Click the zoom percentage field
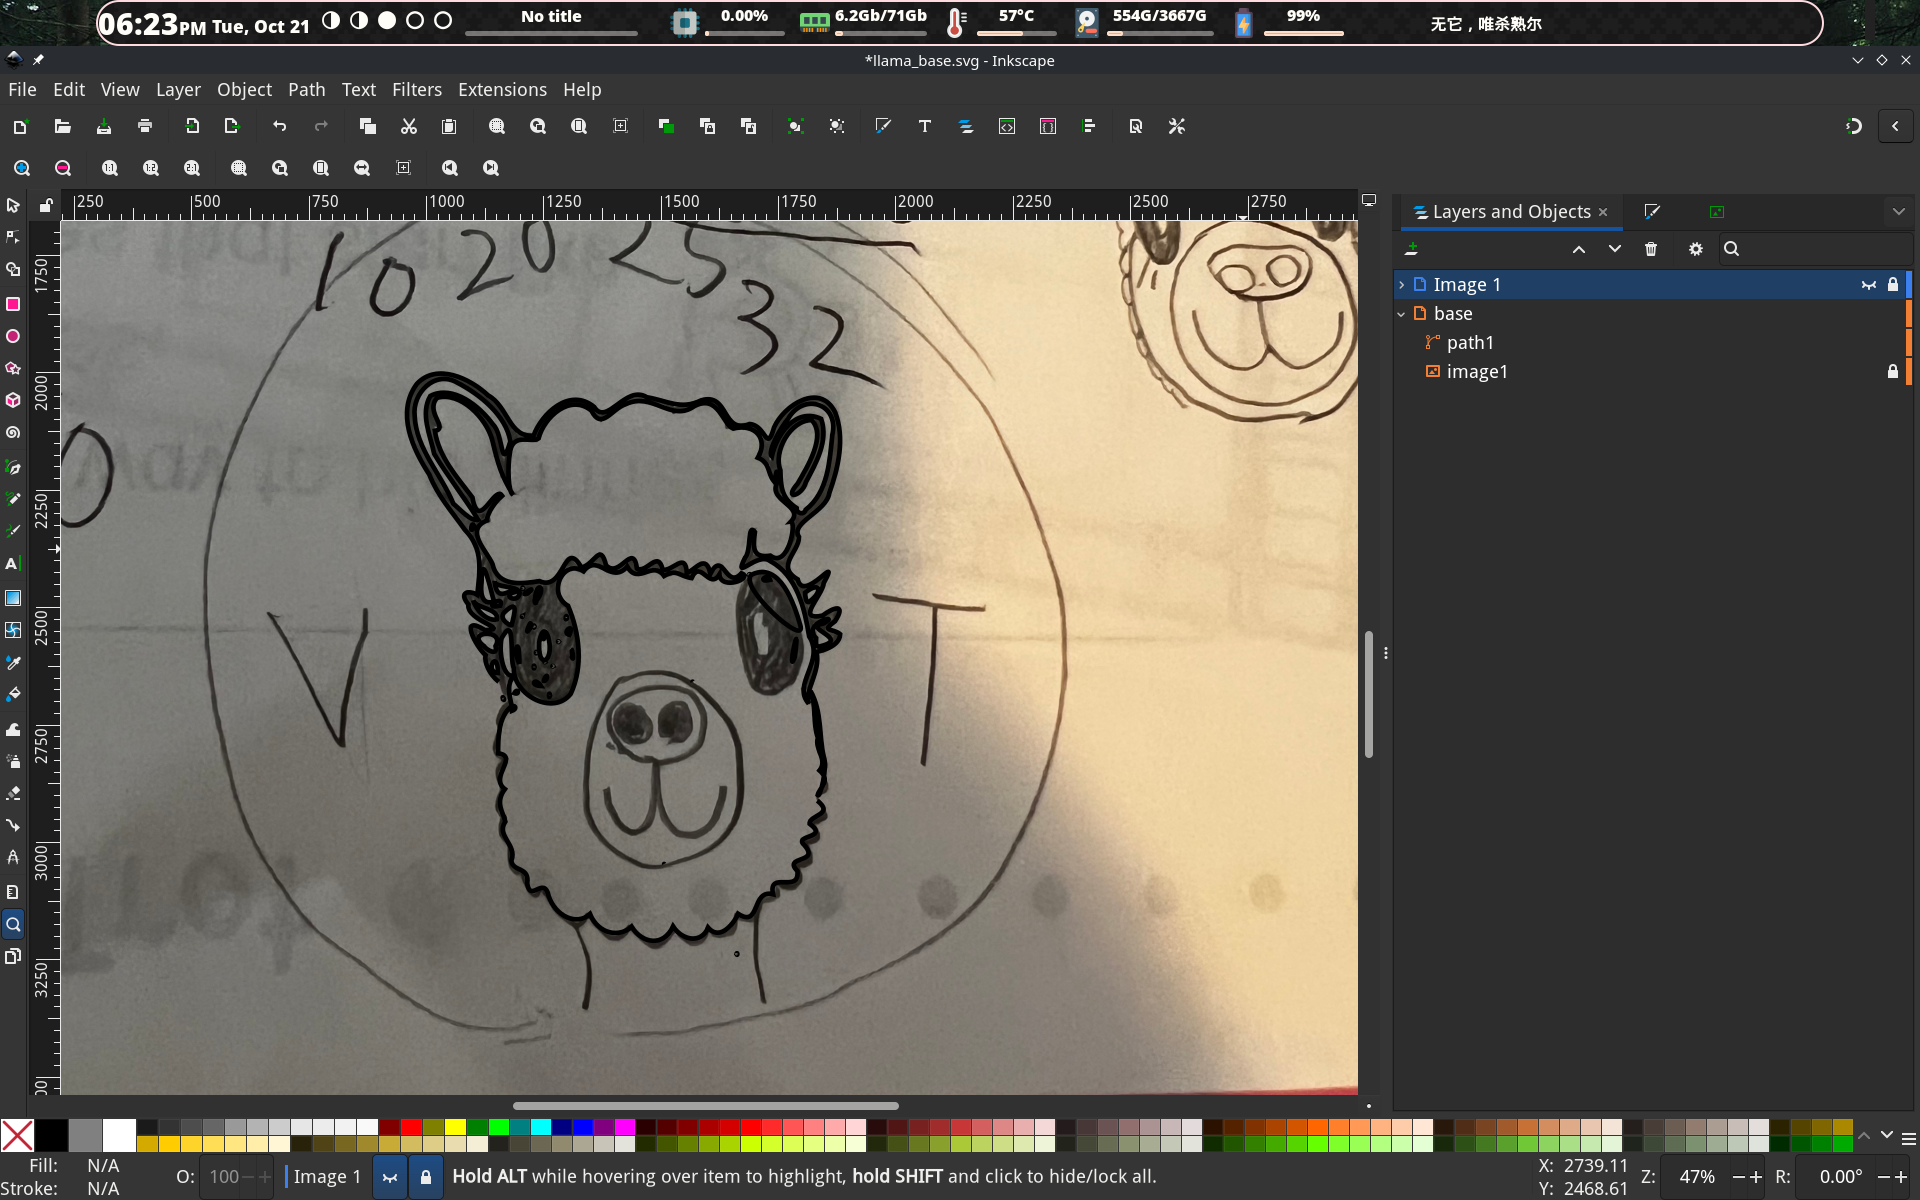The width and height of the screenshot is (1920, 1200). pos(1696,1177)
